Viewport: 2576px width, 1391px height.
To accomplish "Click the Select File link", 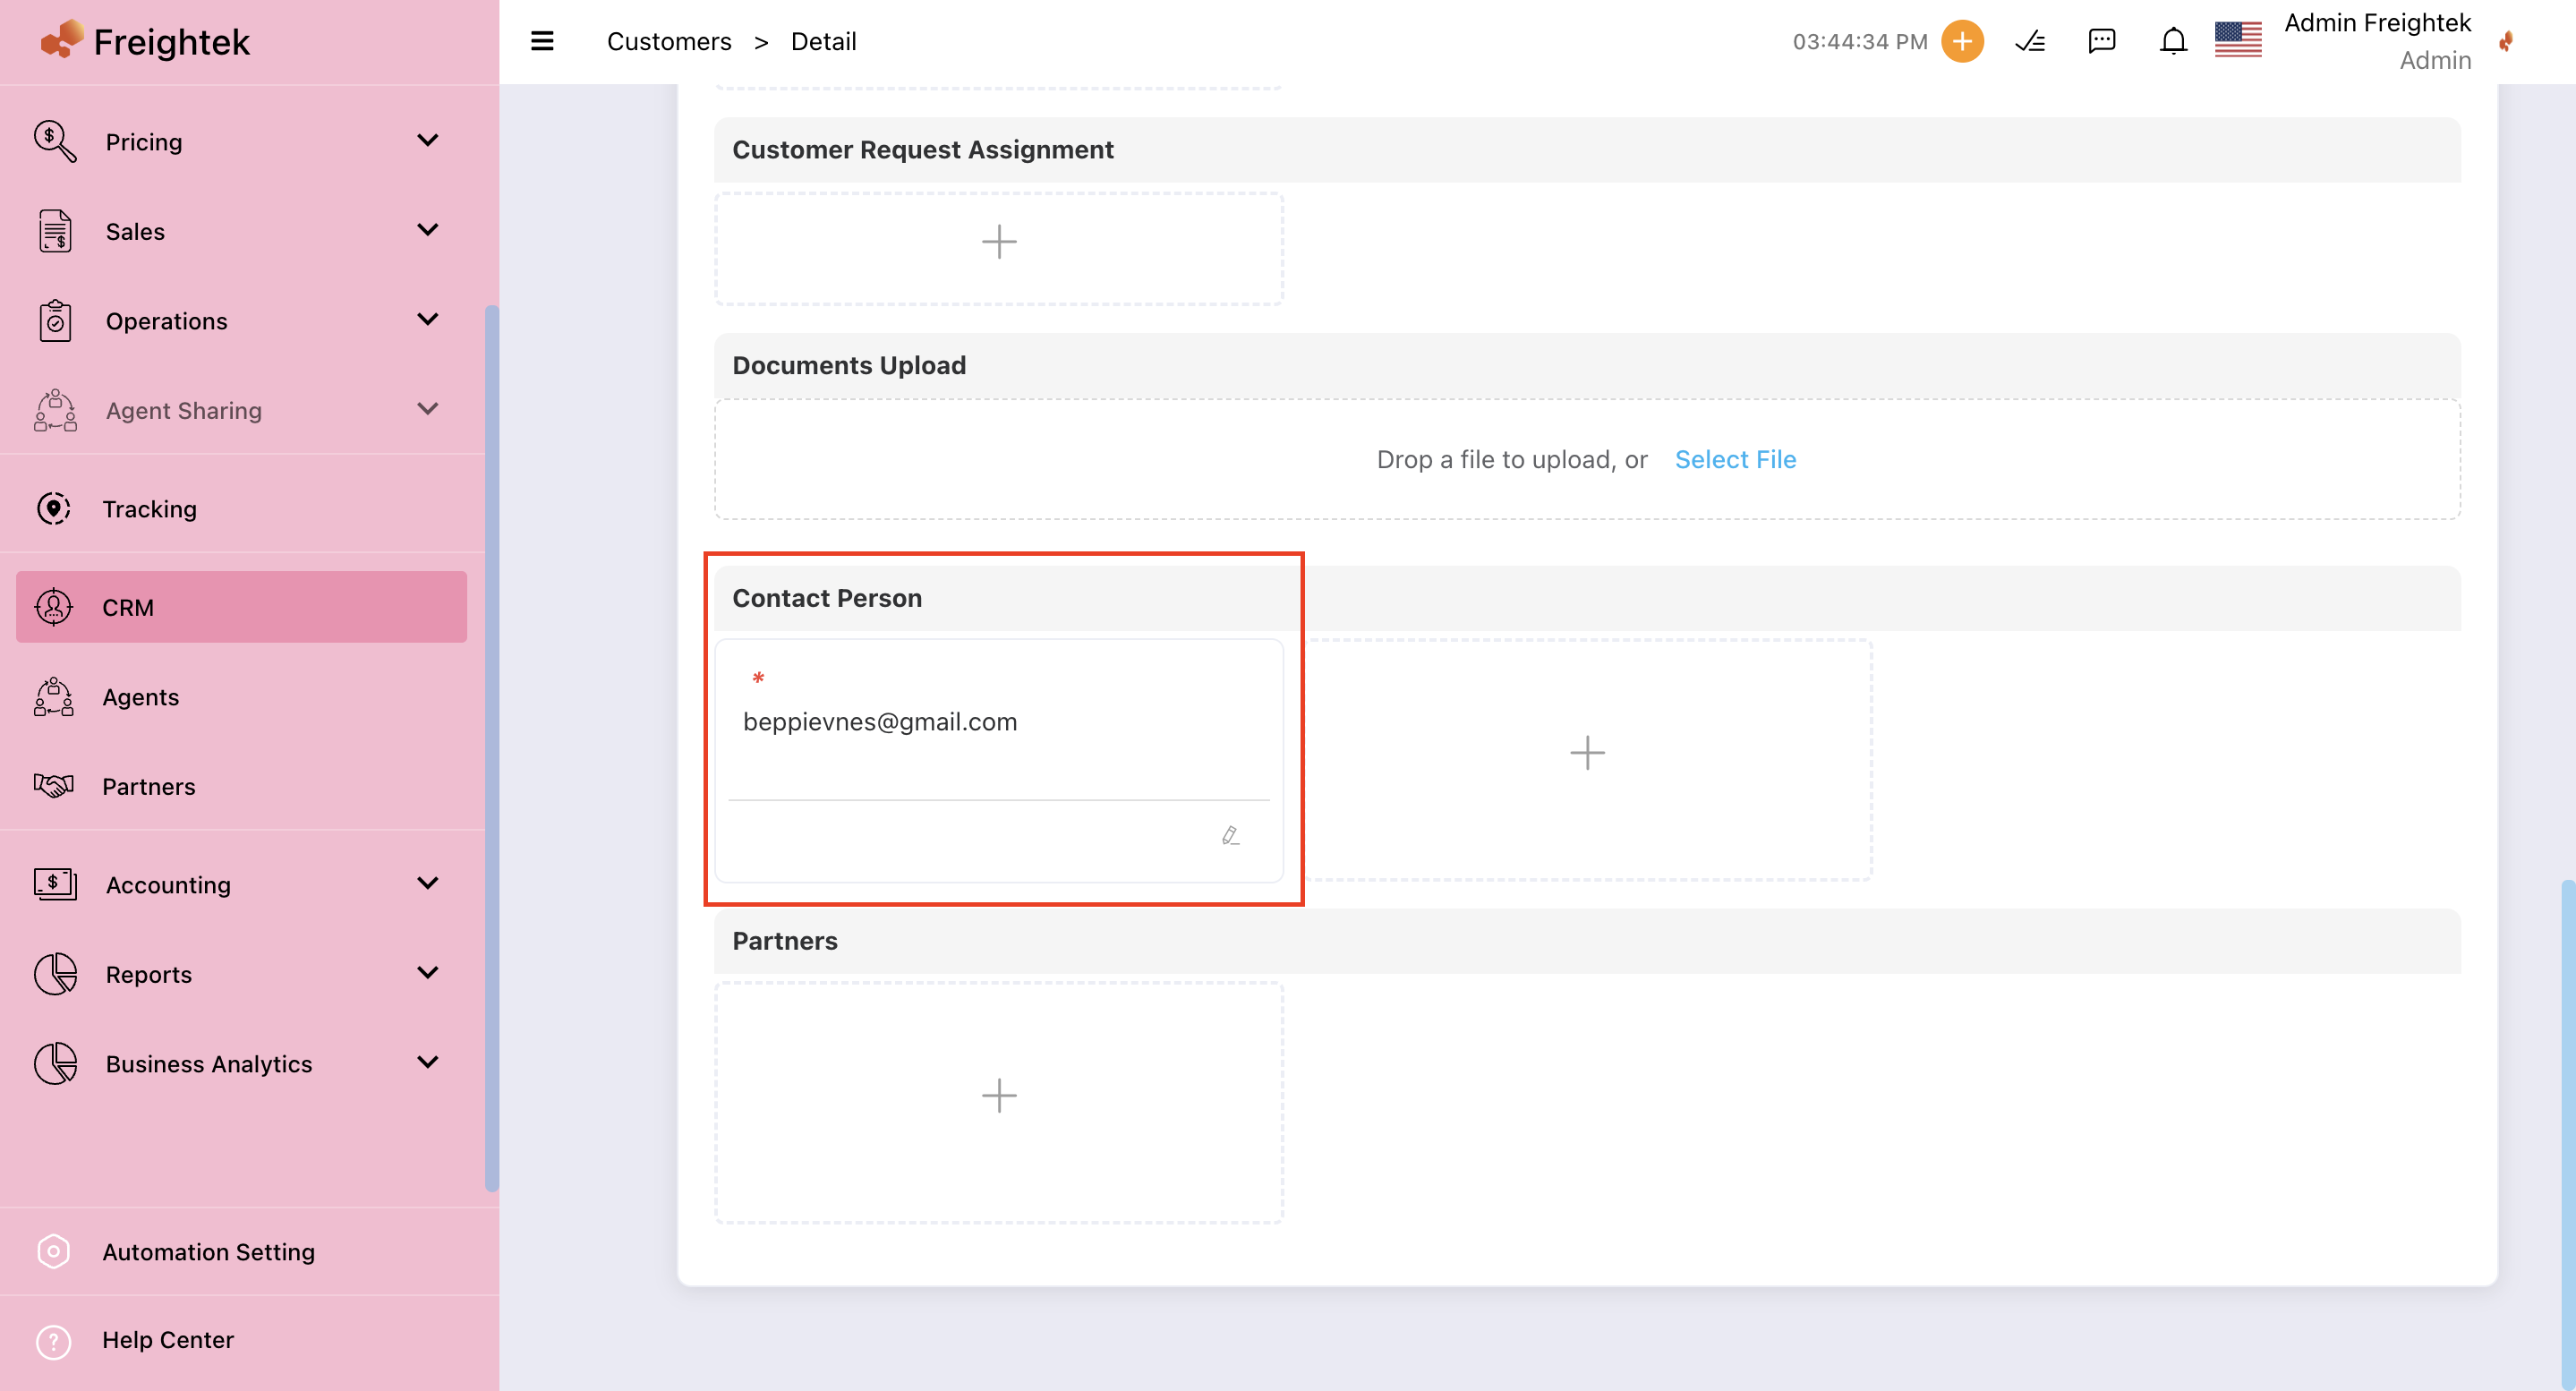I will tap(1735, 459).
